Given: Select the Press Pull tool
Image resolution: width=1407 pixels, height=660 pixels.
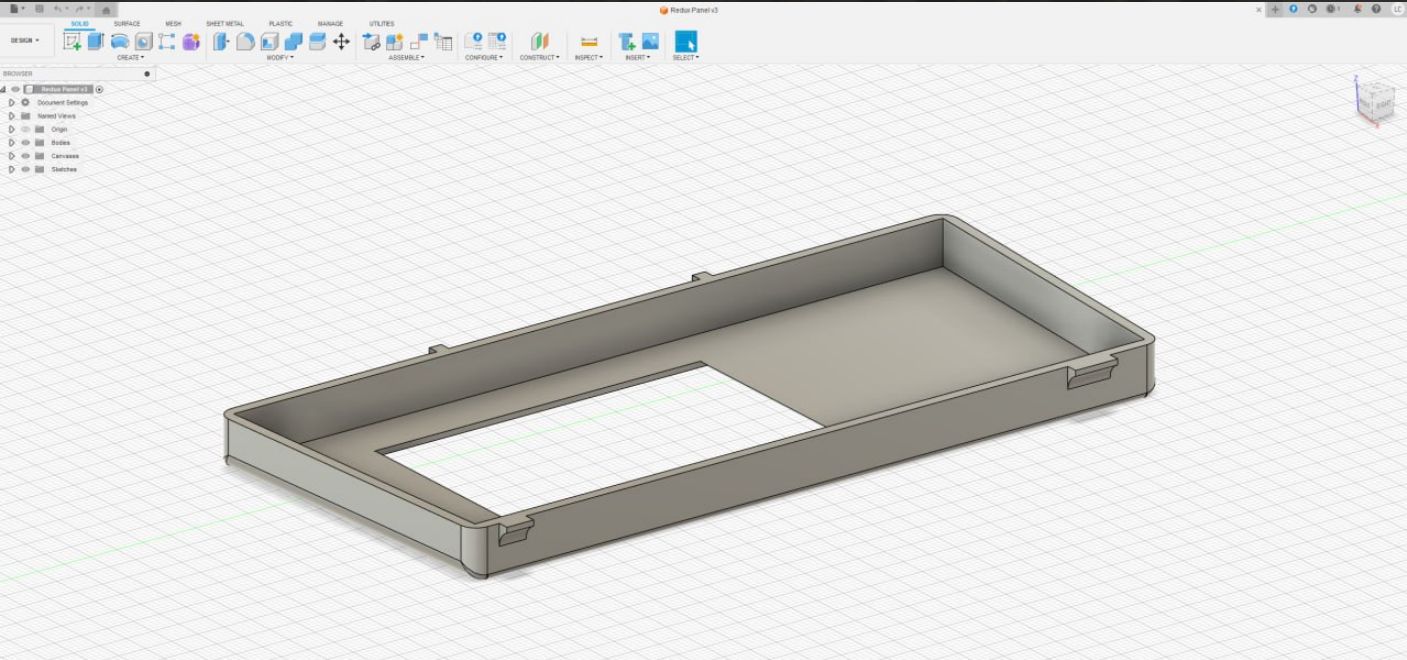Looking at the screenshot, I should pos(221,41).
